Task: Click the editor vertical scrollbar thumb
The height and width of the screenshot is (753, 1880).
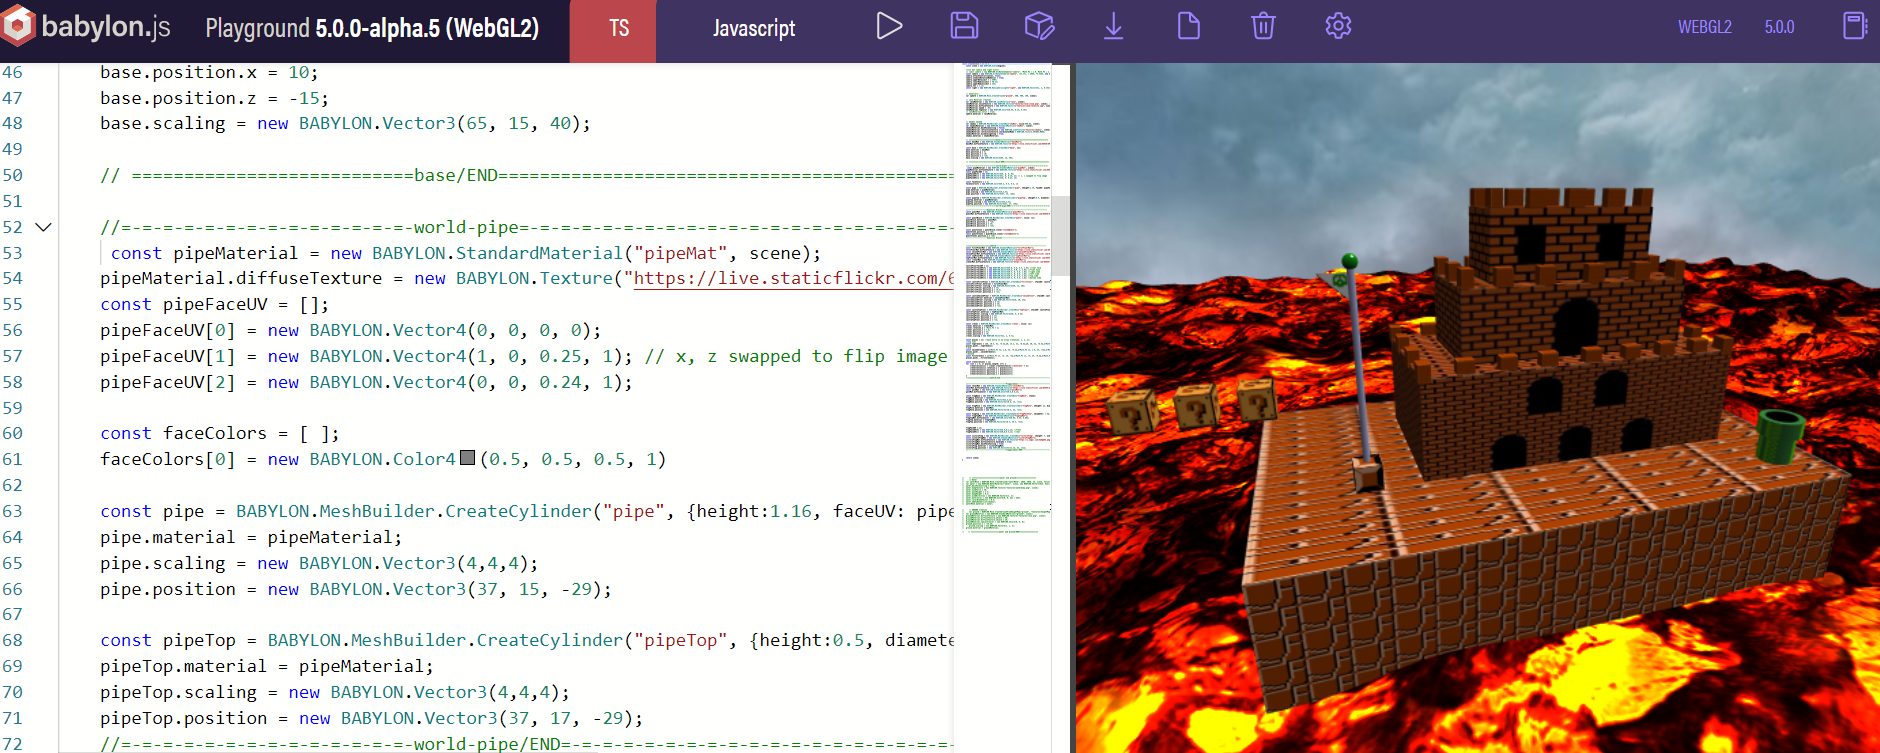Action: click(1061, 236)
